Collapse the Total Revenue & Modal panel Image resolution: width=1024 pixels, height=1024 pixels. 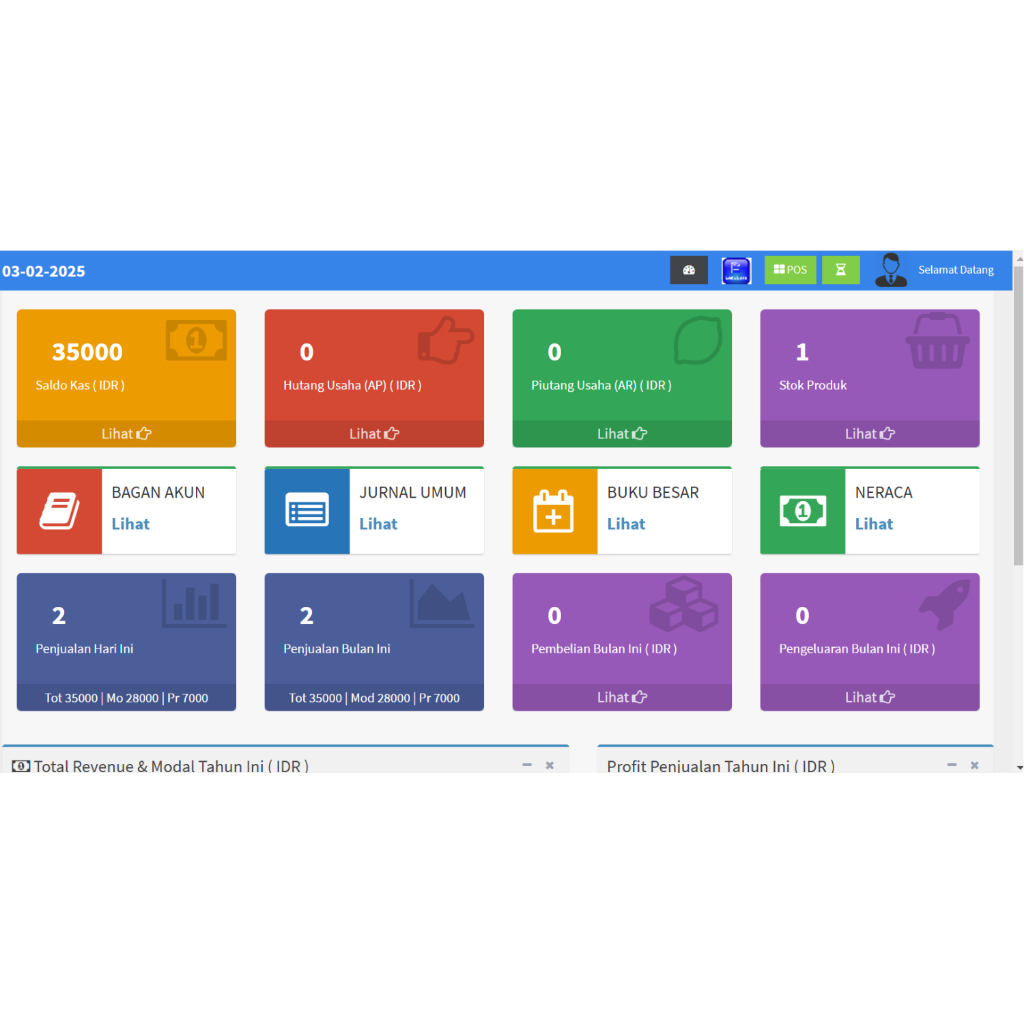(527, 764)
